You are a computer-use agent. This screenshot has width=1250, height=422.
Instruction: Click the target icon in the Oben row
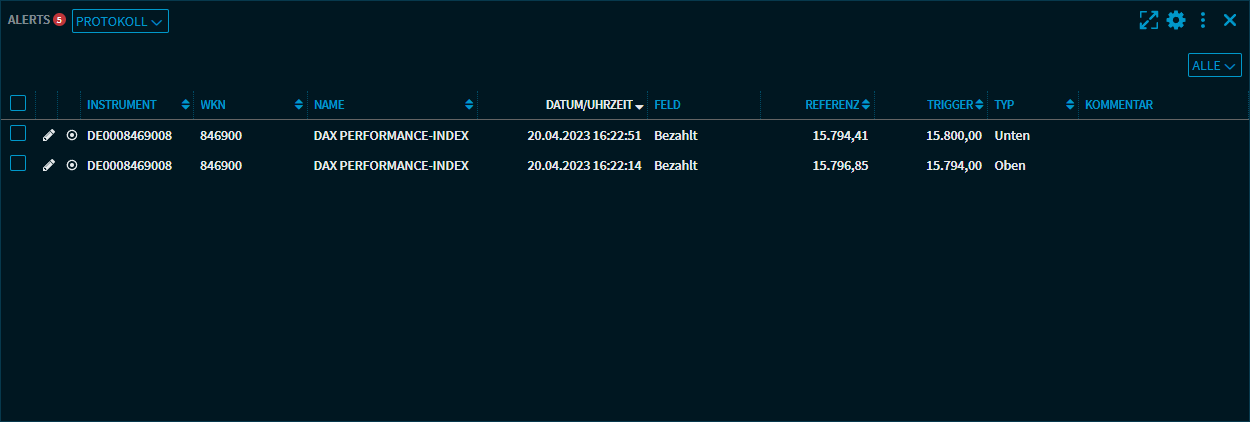click(x=71, y=165)
